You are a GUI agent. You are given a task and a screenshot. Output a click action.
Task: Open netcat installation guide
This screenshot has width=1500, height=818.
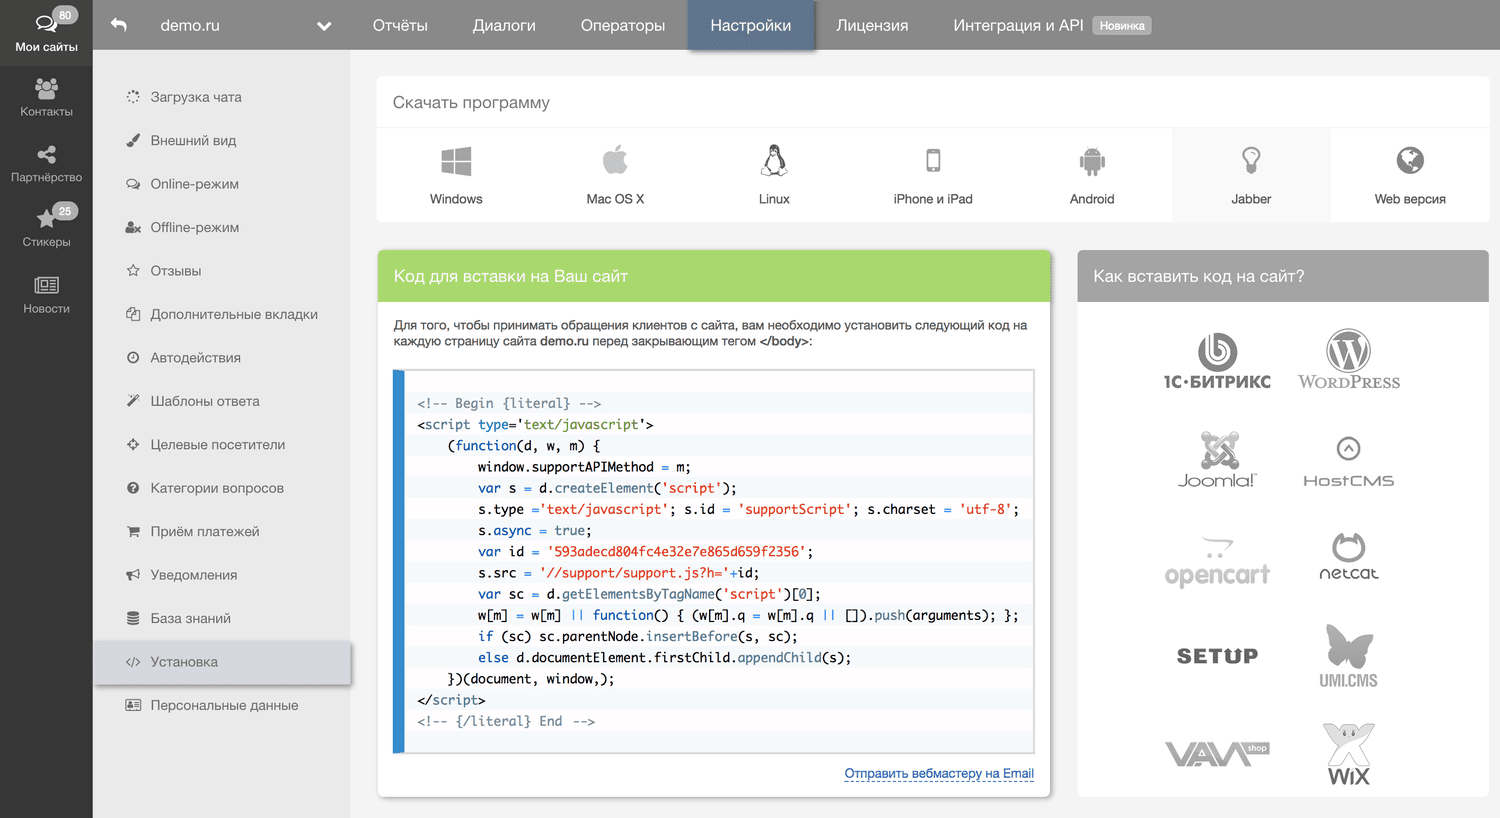[x=1348, y=557]
